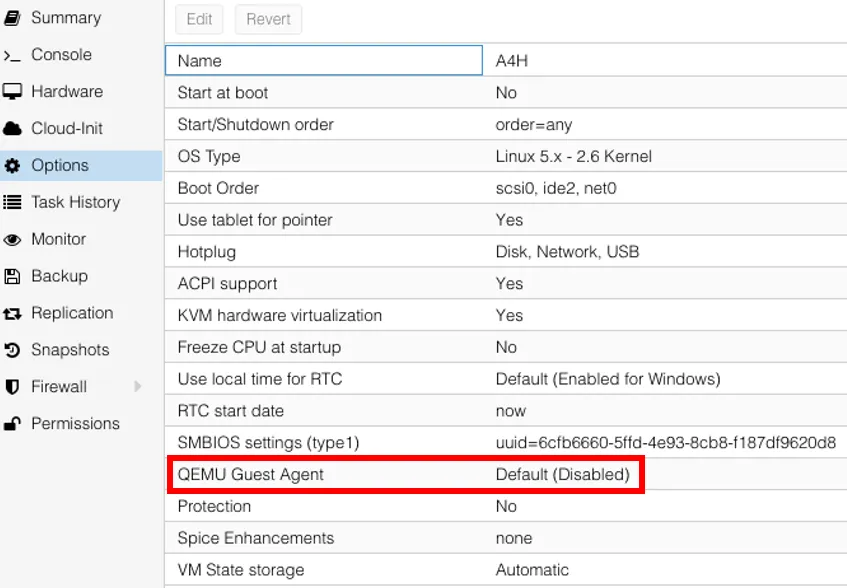Click the Console terminal prompt icon
The image size is (847, 588).
click(x=13, y=55)
